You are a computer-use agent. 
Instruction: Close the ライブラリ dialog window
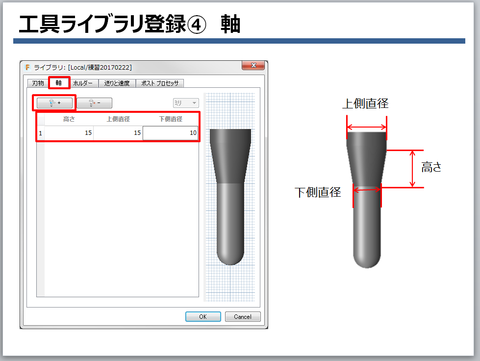click(253, 66)
